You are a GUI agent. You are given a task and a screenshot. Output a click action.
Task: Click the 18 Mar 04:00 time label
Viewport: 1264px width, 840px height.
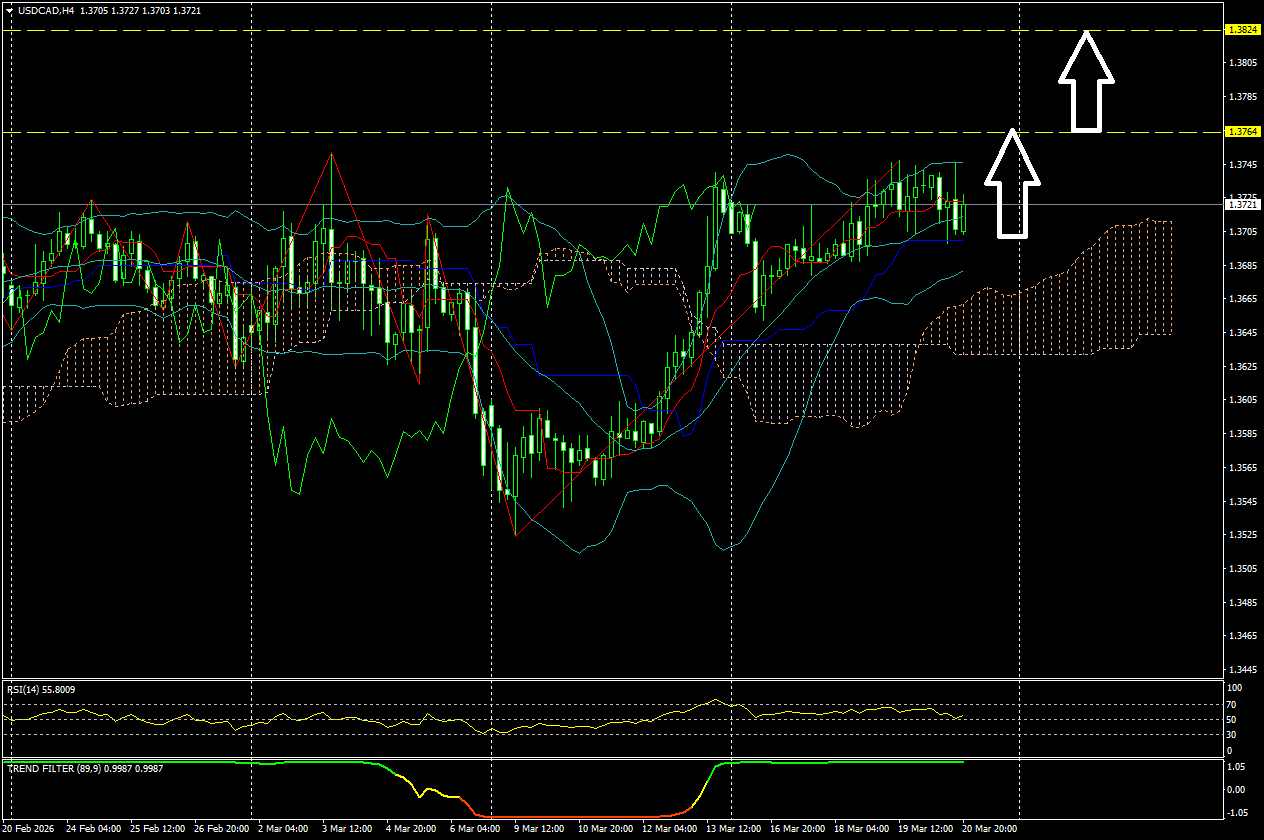click(x=861, y=829)
